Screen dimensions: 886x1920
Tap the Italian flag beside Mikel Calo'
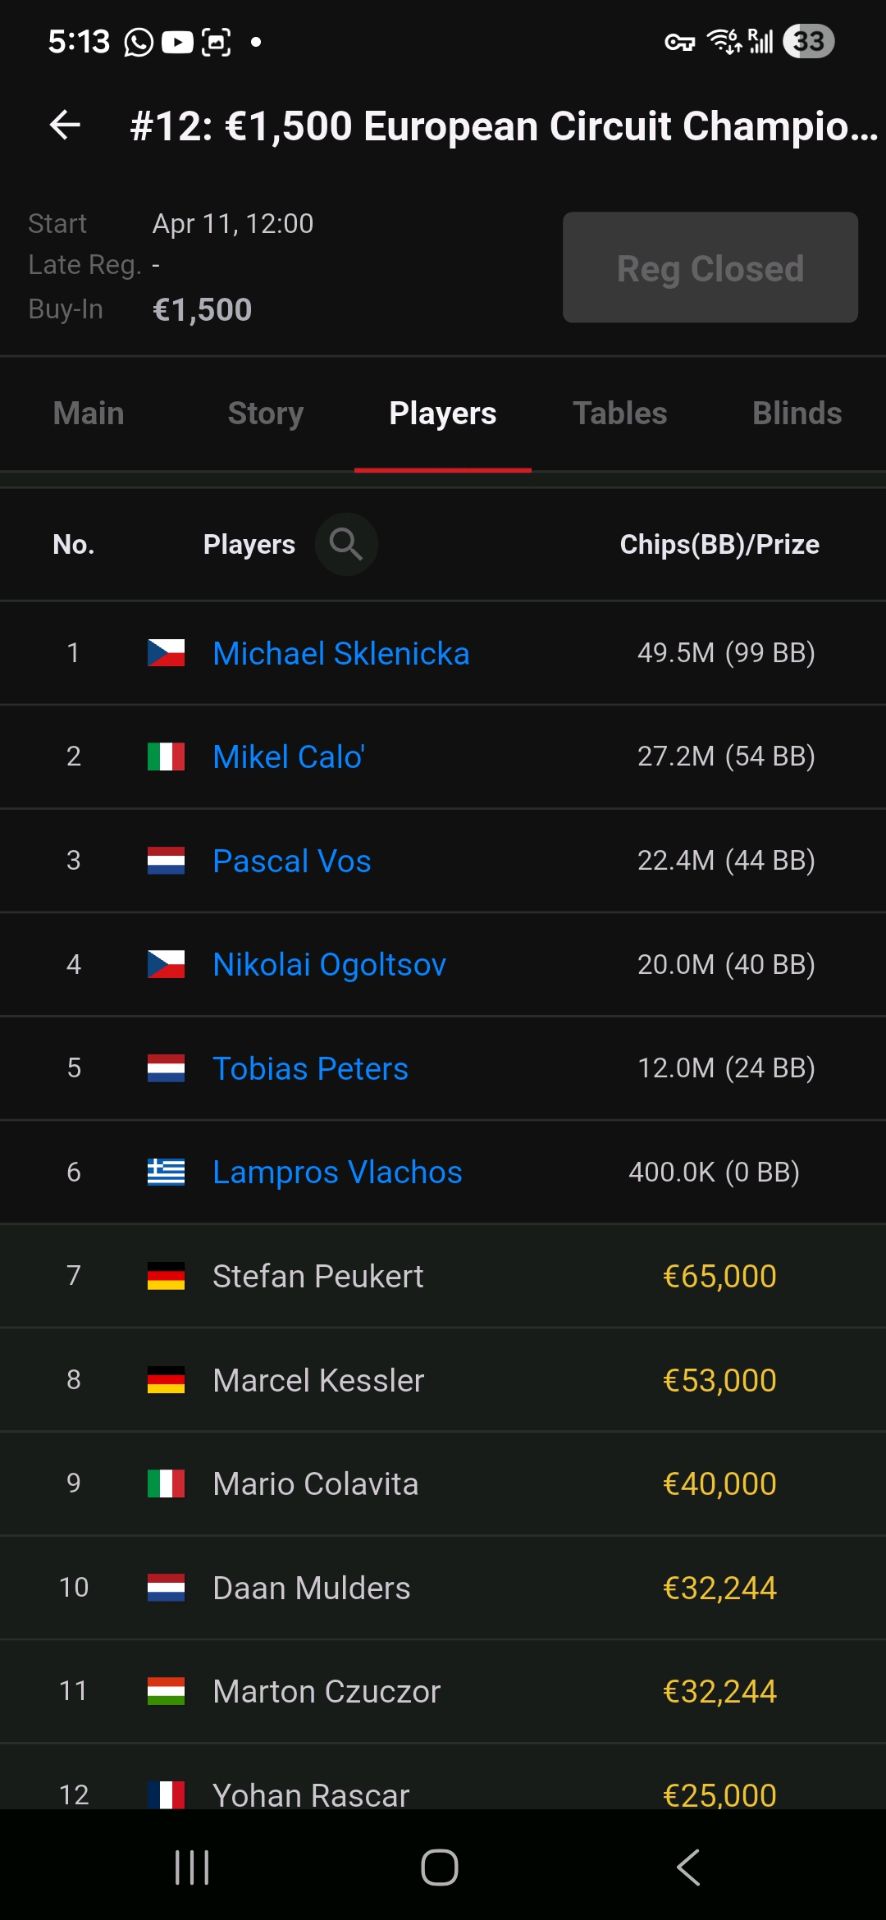(x=166, y=757)
